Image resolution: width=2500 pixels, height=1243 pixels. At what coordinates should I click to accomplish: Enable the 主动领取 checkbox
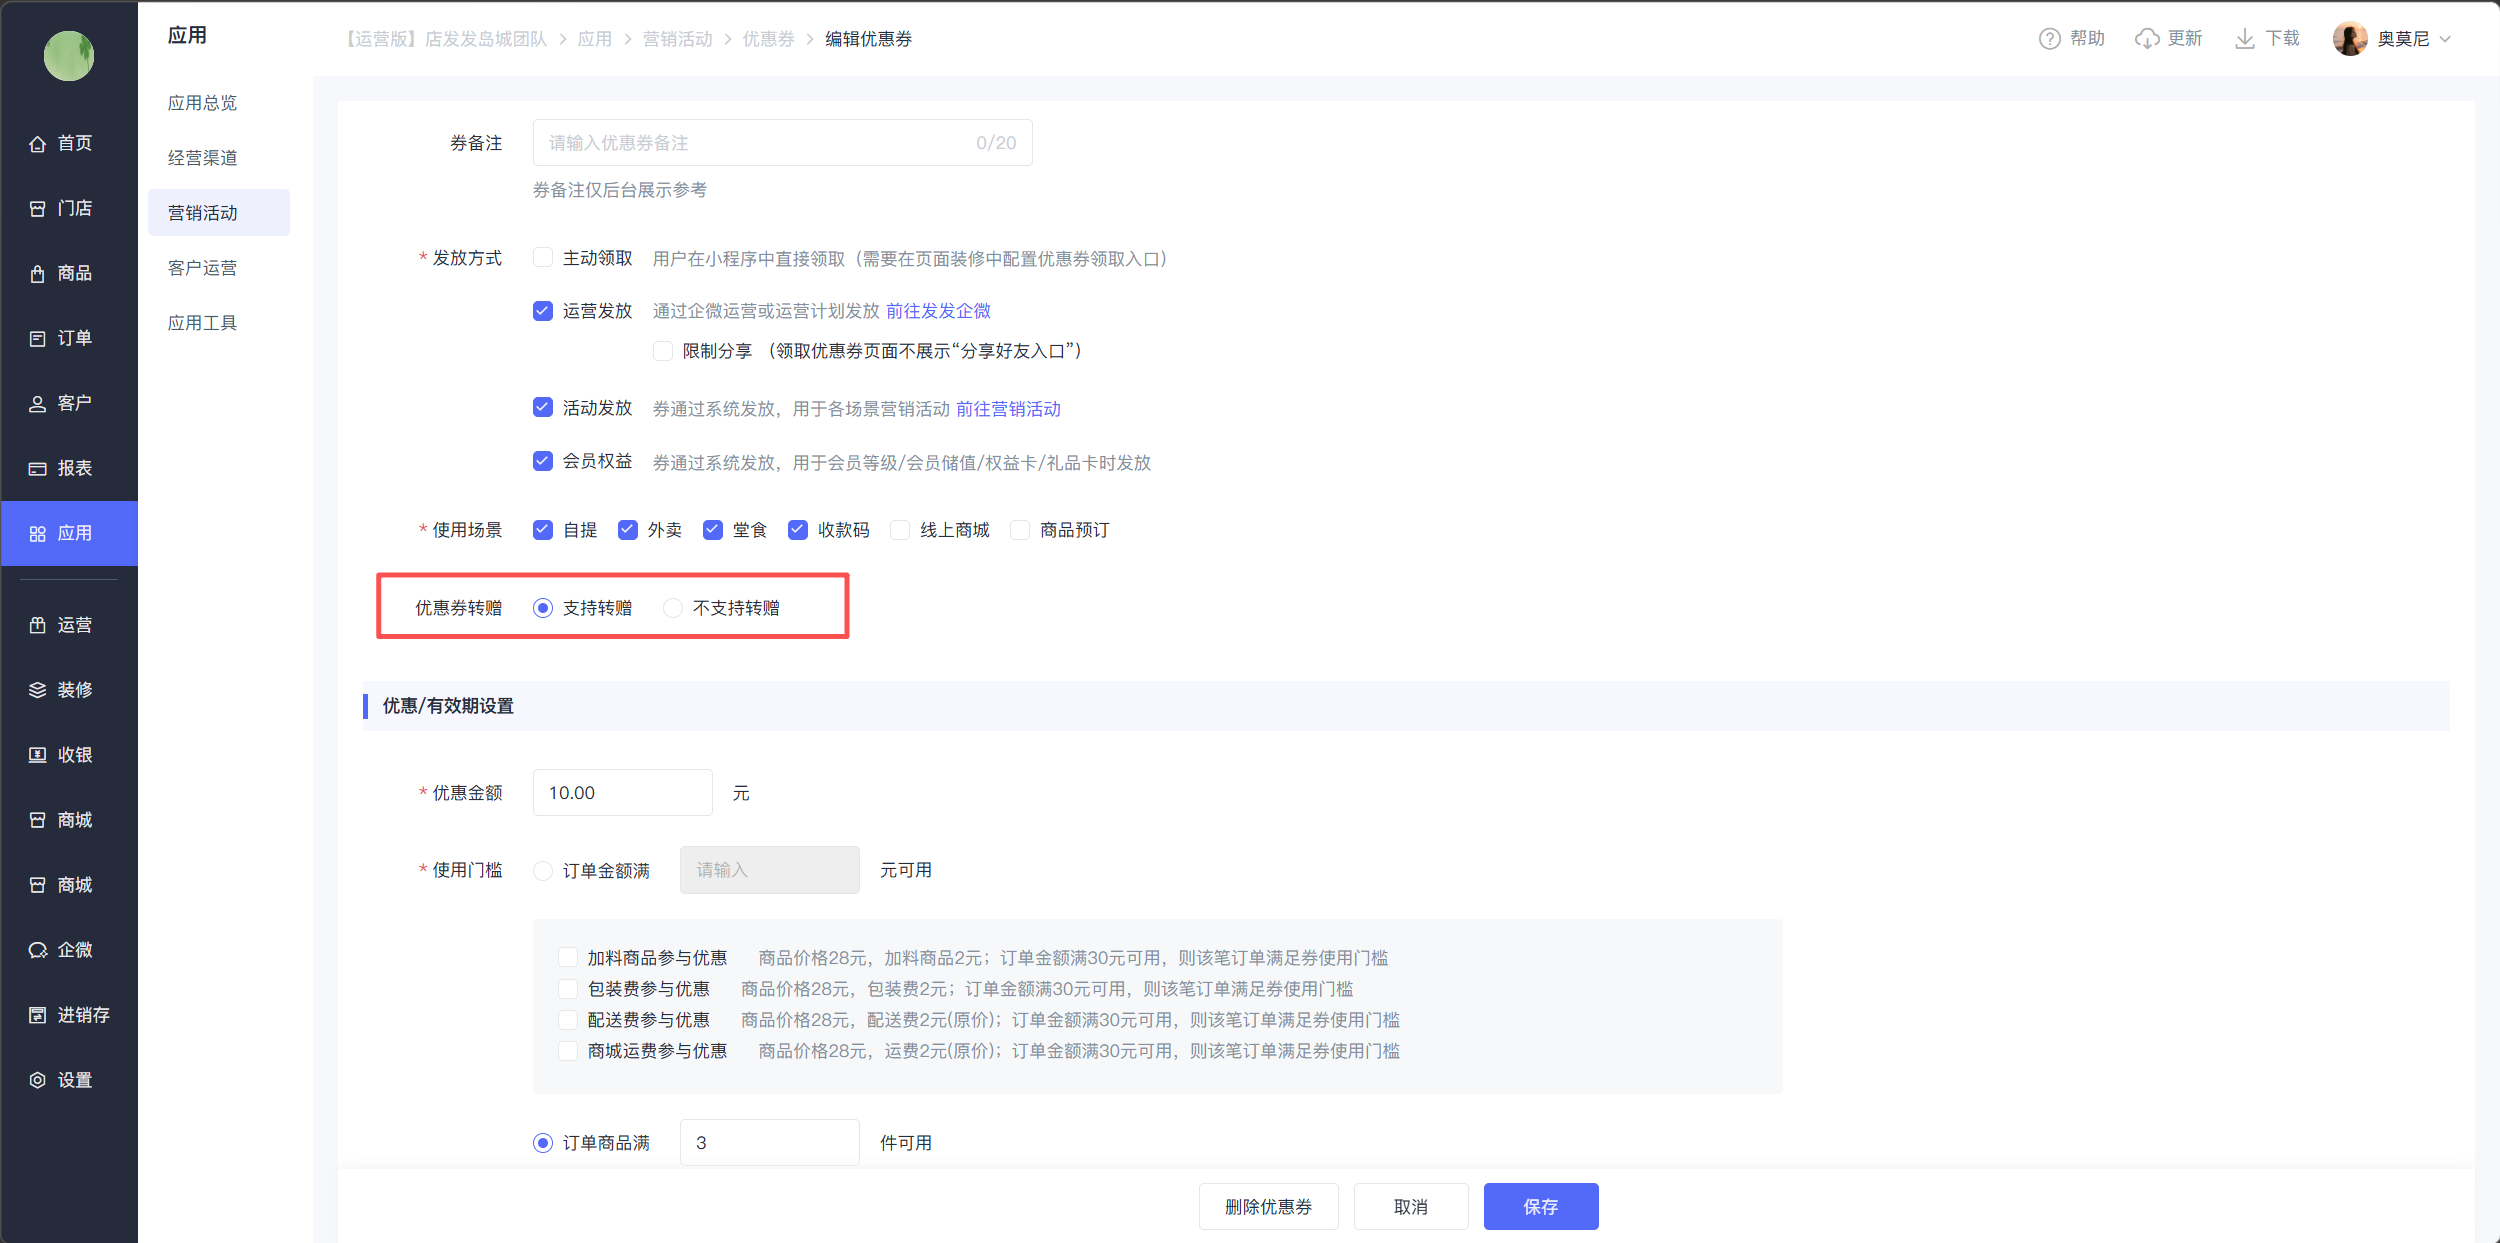click(x=543, y=258)
